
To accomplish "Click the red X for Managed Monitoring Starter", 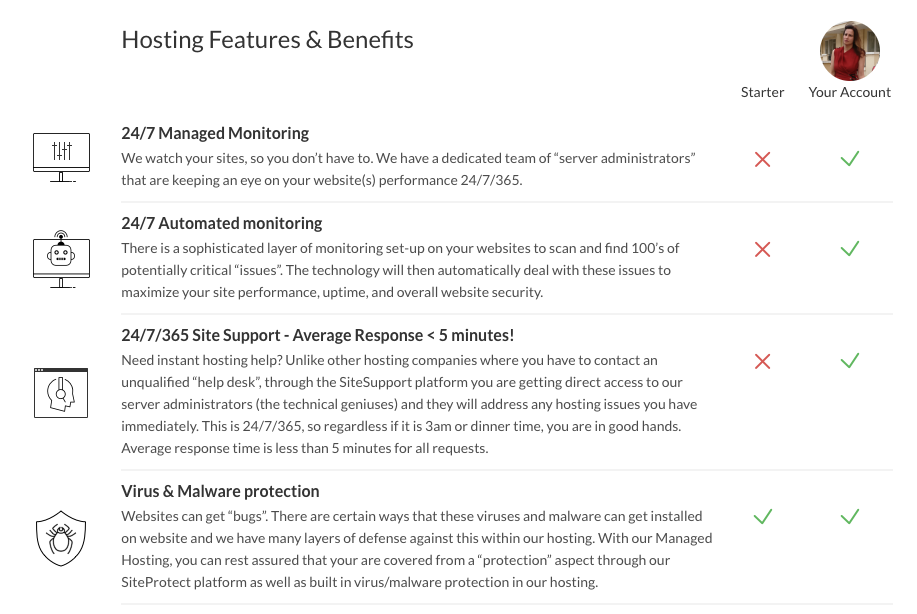I will pyautogui.click(x=762, y=159).
